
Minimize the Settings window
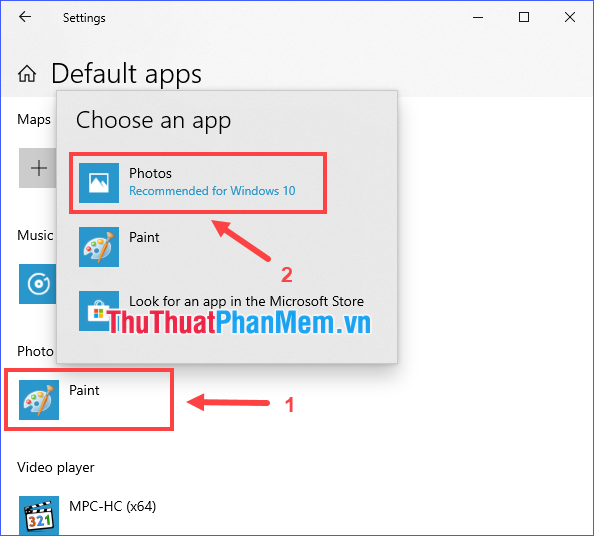tap(478, 17)
